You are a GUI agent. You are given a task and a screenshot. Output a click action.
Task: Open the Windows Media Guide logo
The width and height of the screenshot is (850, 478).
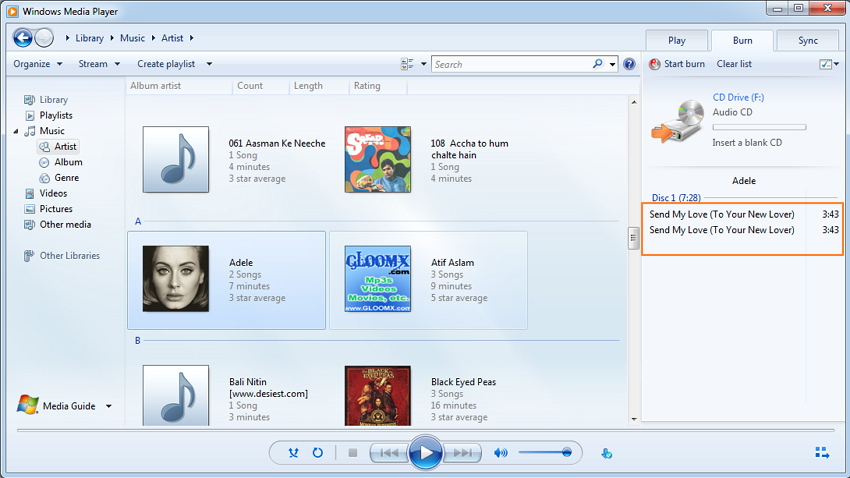[x=28, y=405]
